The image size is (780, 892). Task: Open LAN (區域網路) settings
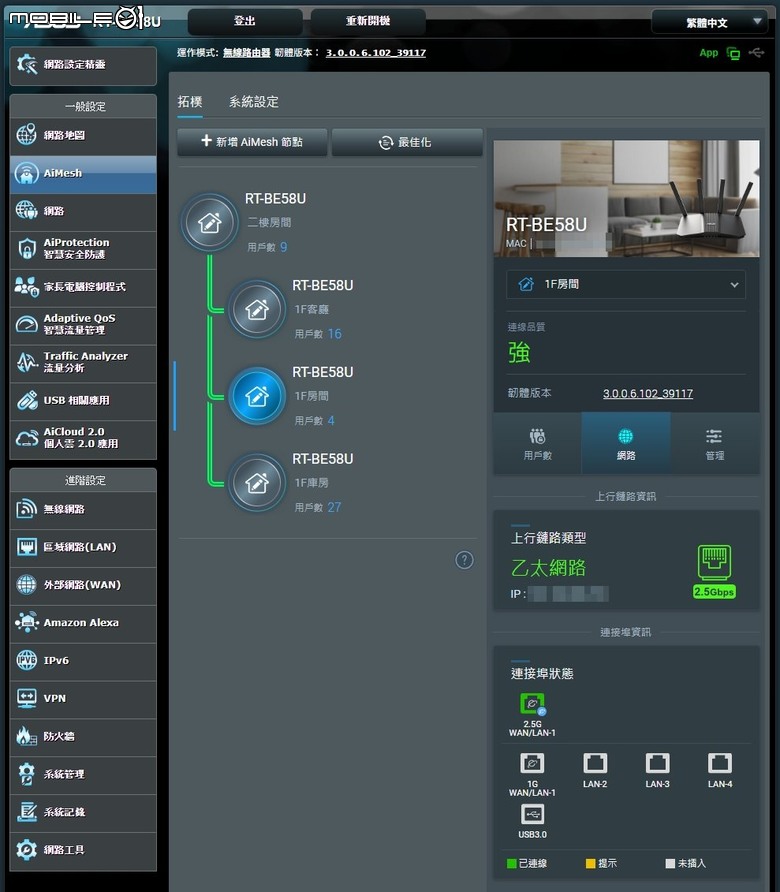(83, 547)
